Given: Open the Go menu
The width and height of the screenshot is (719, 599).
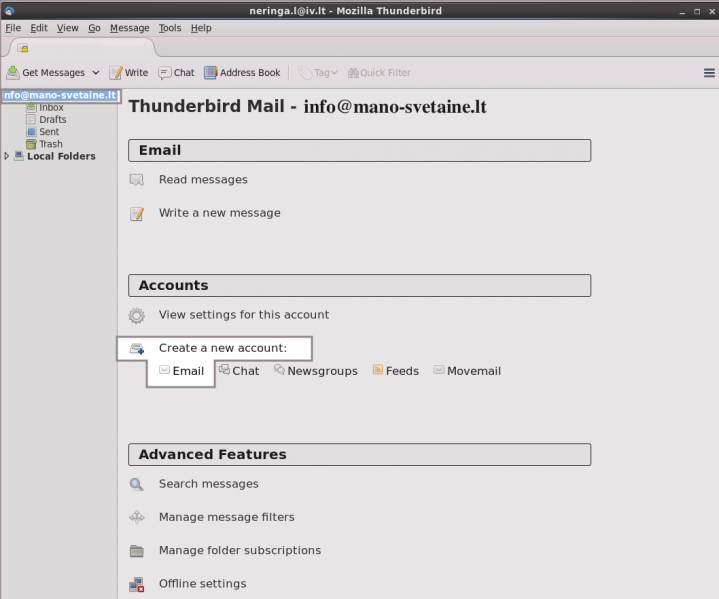Looking at the screenshot, I should (x=94, y=28).
